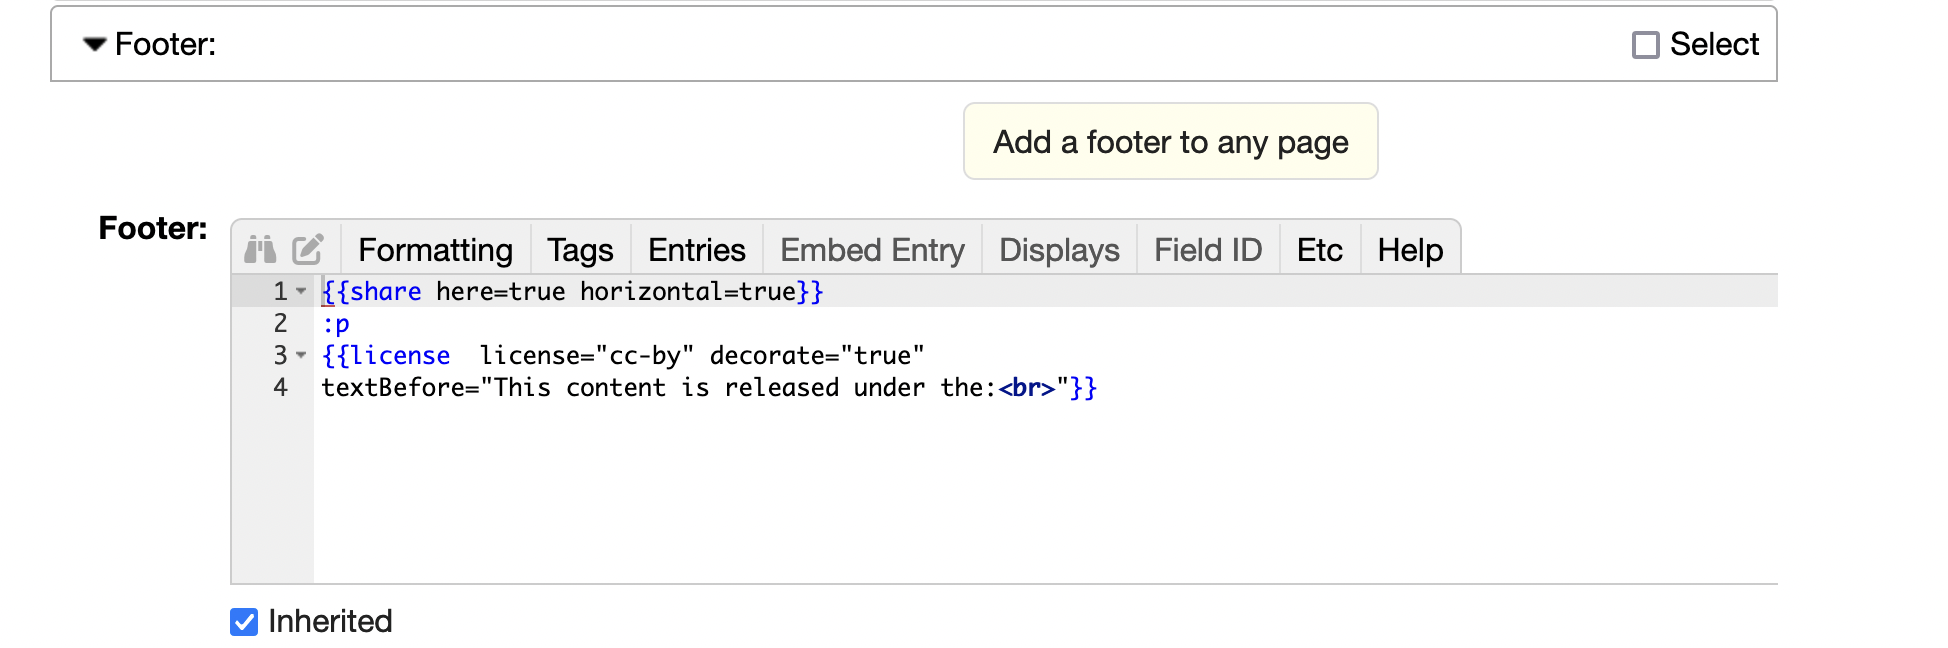Click line number 4 in the gutter

[x=280, y=388]
